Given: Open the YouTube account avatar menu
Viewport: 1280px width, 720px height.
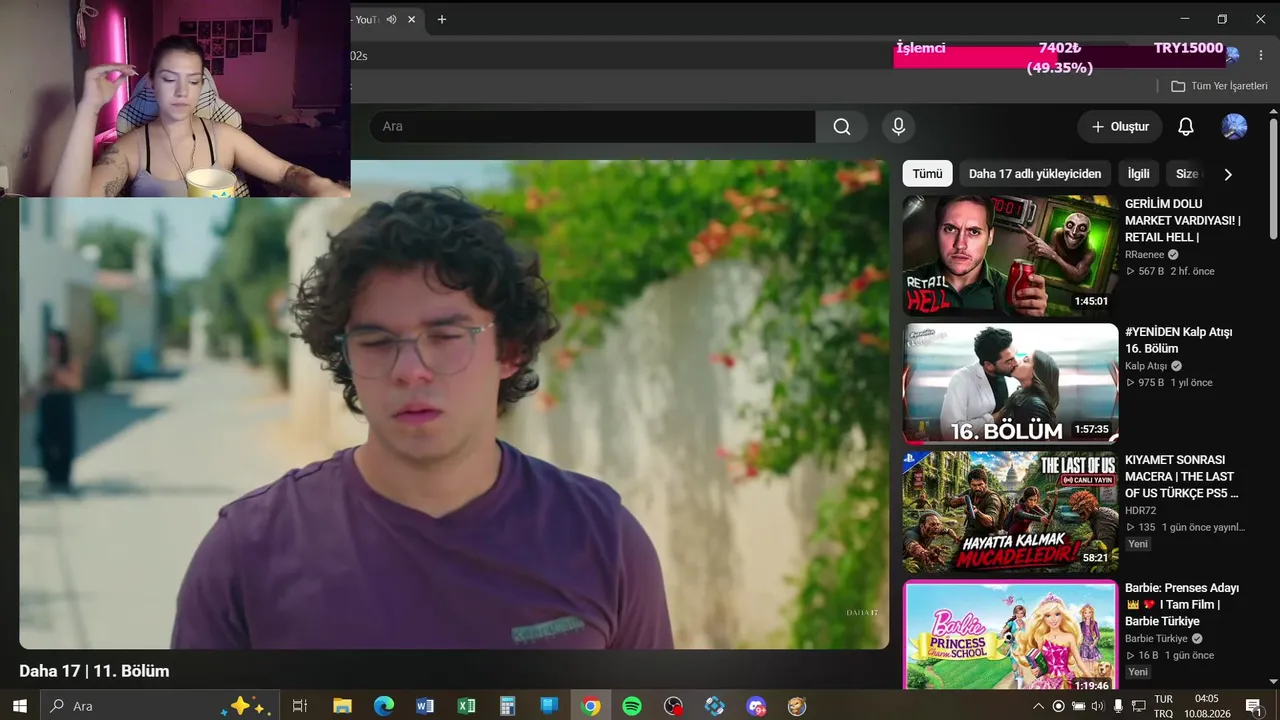Looking at the screenshot, I should tap(1234, 127).
